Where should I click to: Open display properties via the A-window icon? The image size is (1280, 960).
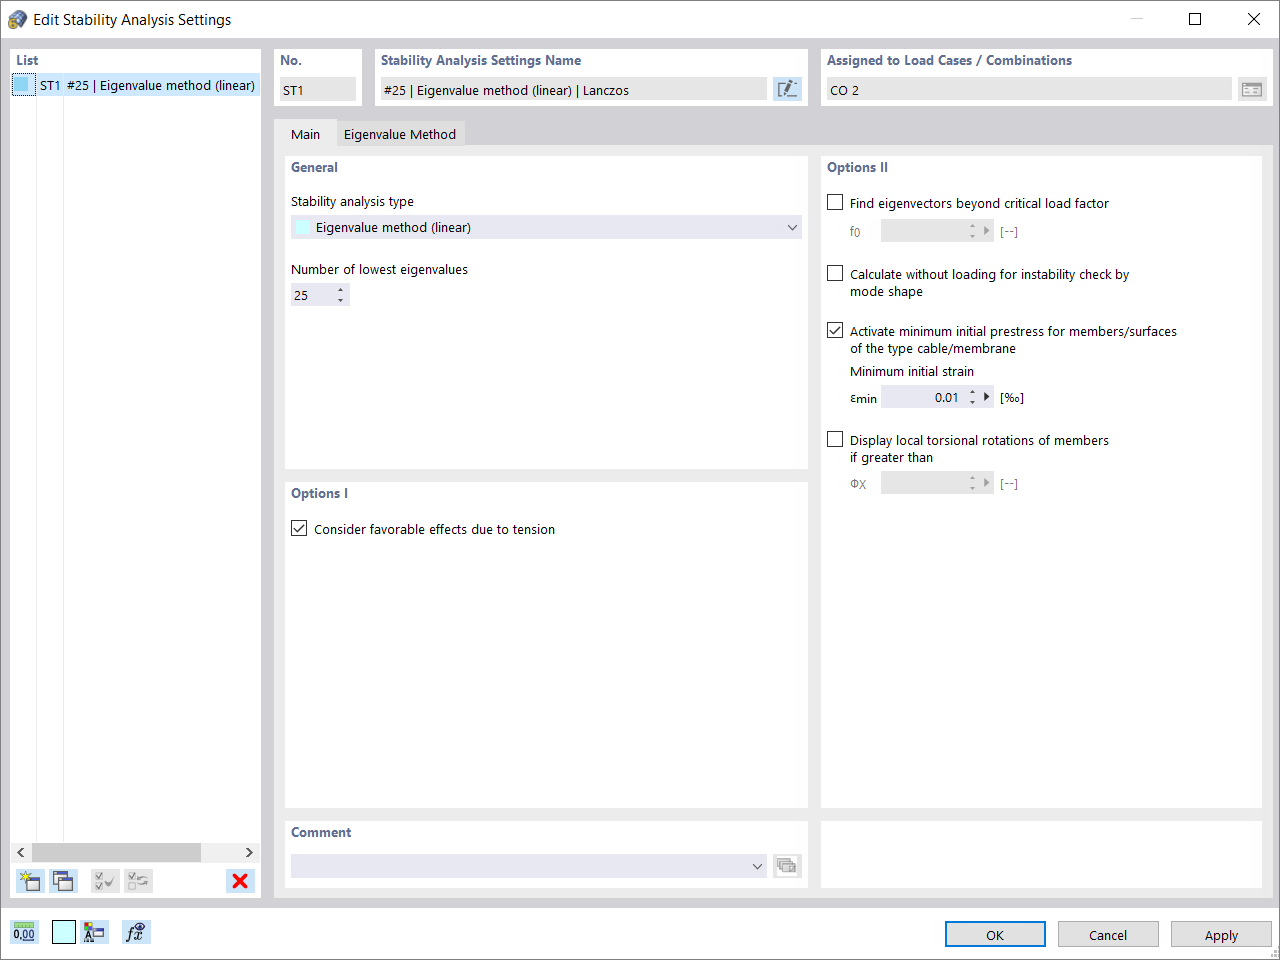coord(95,931)
